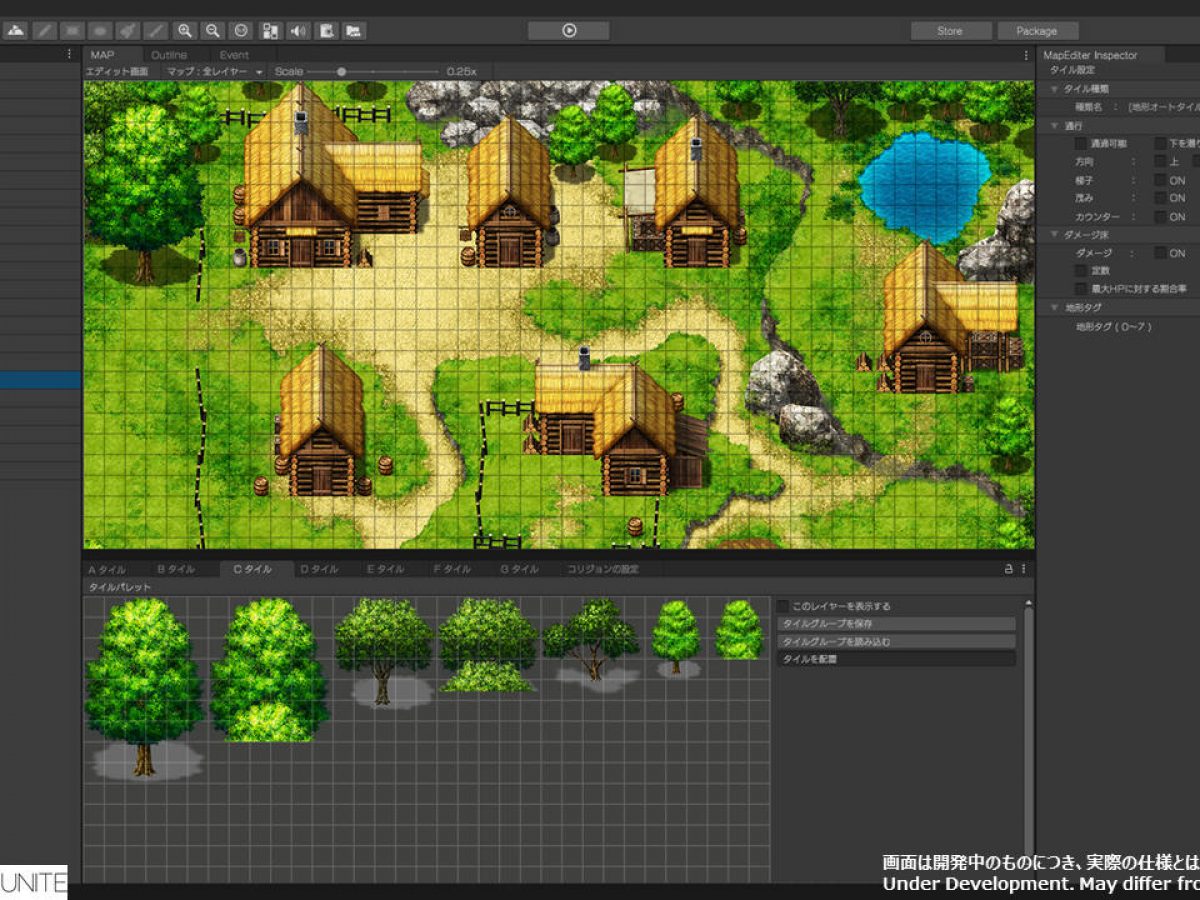Viewport: 1200px width, 900px height.
Task: Click the タイルグループを保存 button
Action: 896,624
